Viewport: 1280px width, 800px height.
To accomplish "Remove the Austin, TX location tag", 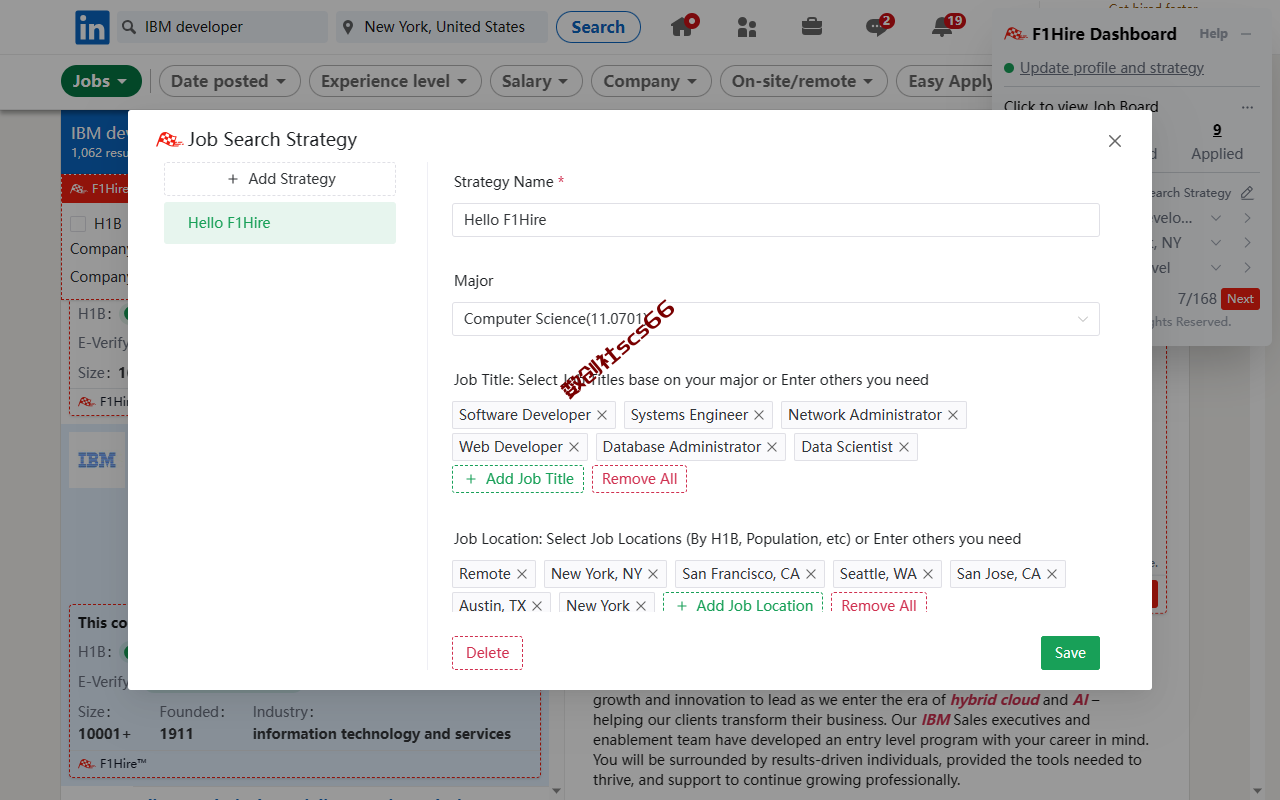I will pyautogui.click(x=537, y=606).
